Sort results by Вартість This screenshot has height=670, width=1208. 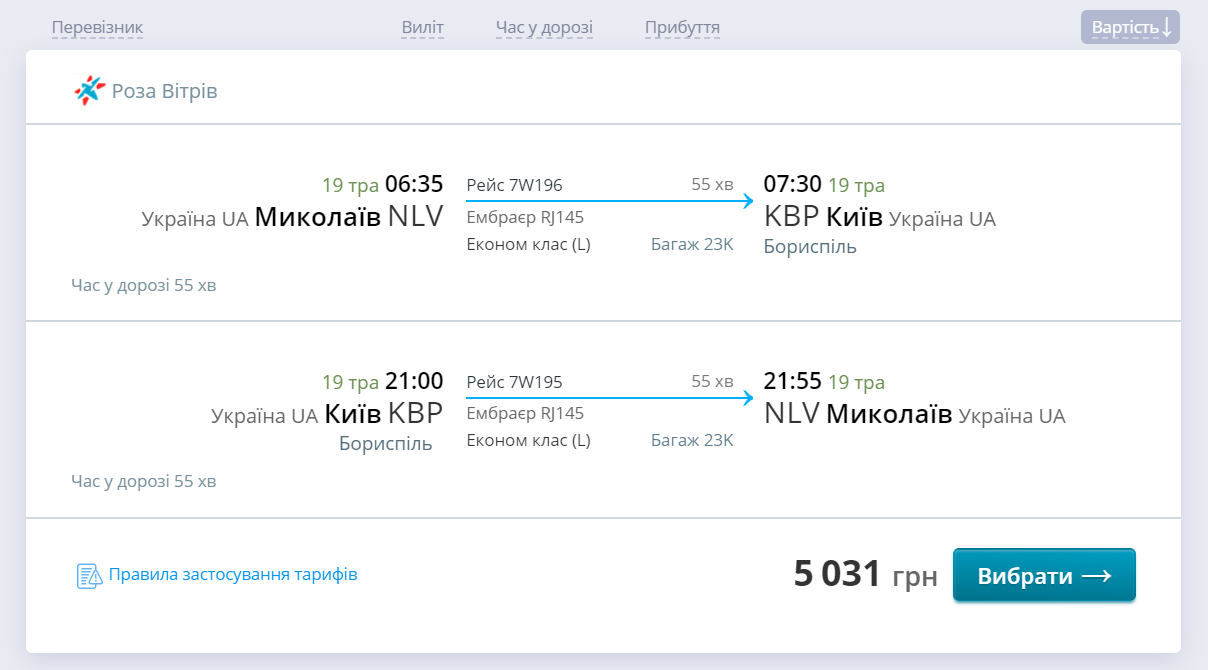pyautogui.click(x=1130, y=27)
